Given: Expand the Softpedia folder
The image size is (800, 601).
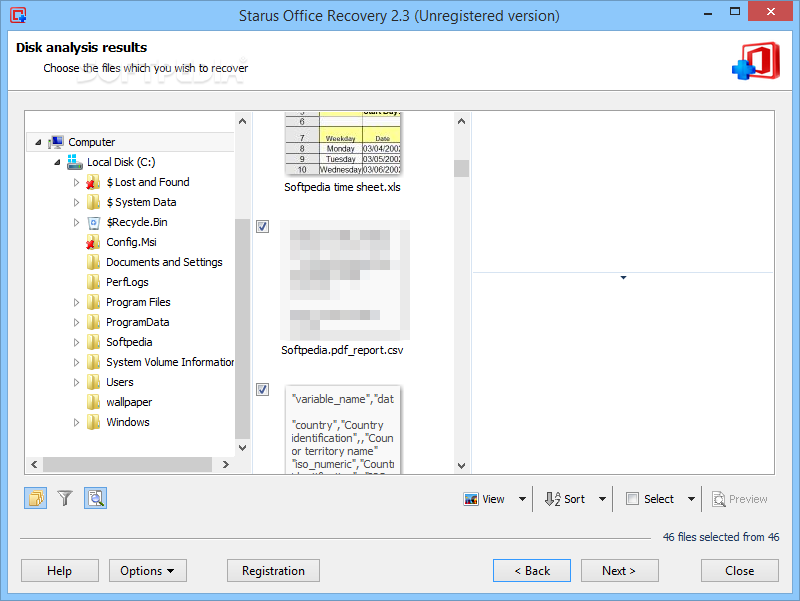Looking at the screenshot, I should (x=77, y=342).
